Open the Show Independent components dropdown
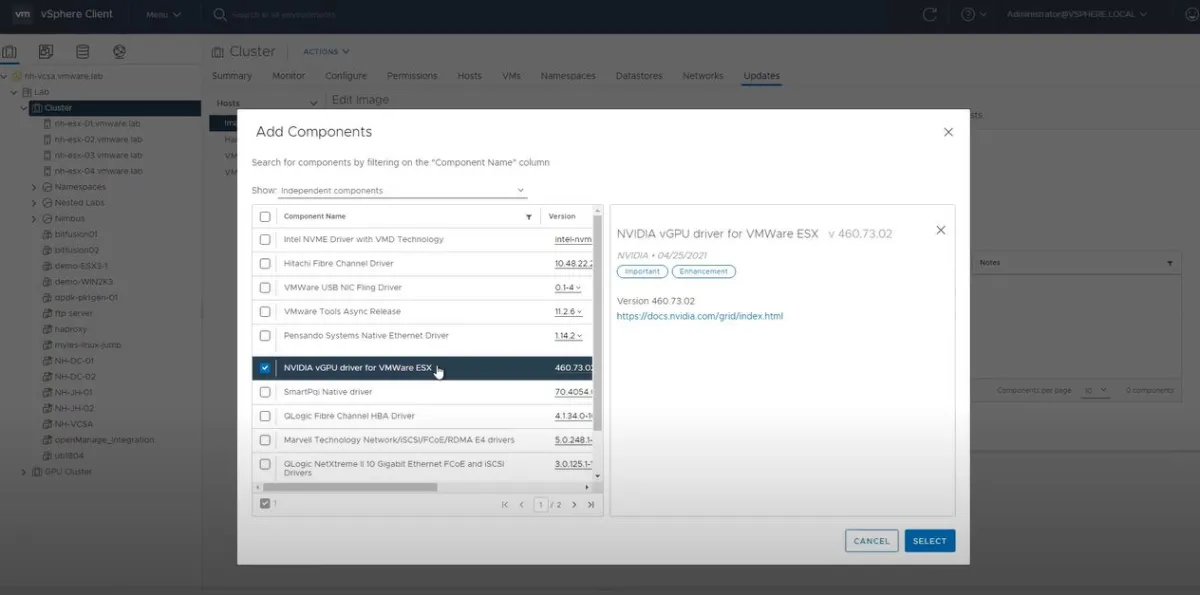The height and width of the screenshot is (595, 1200). [402, 190]
